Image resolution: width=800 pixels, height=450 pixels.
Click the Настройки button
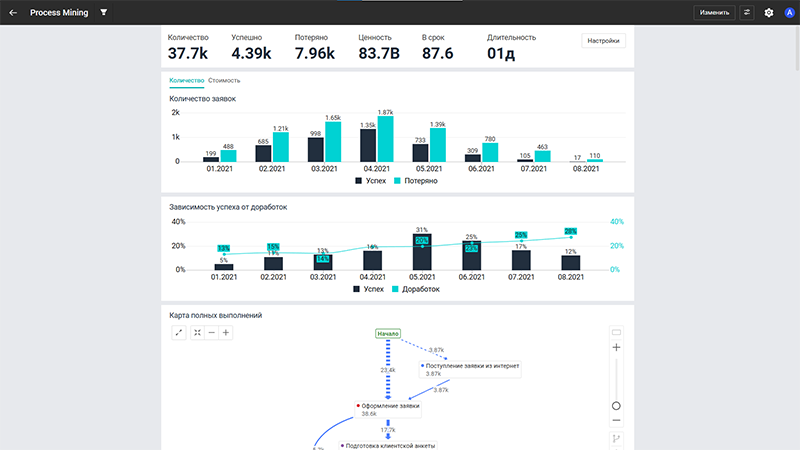coord(603,41)
